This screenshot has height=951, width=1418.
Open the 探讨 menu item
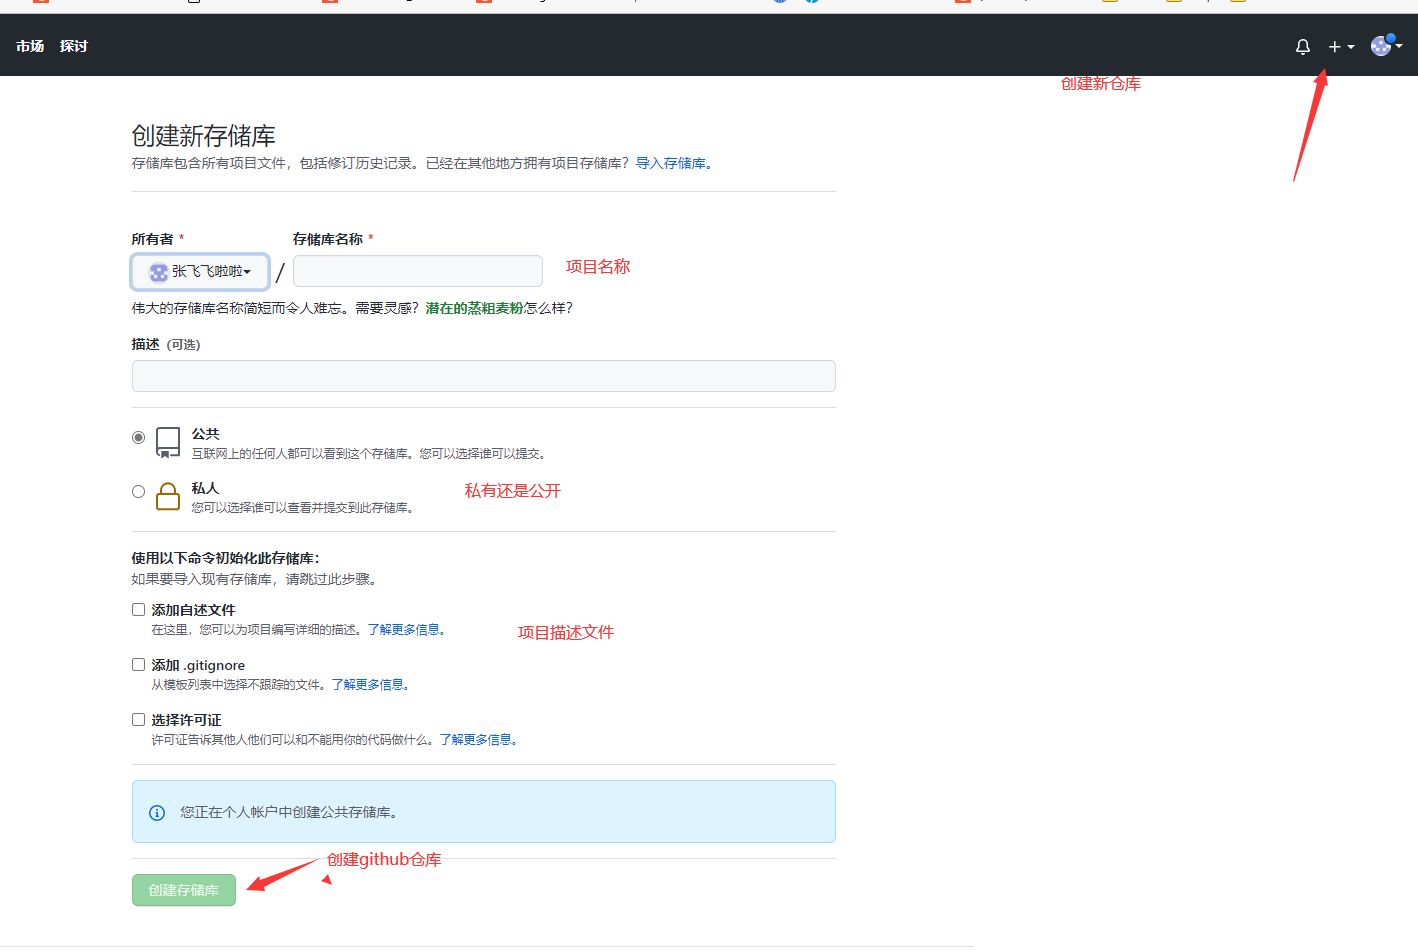click(73, 46)
